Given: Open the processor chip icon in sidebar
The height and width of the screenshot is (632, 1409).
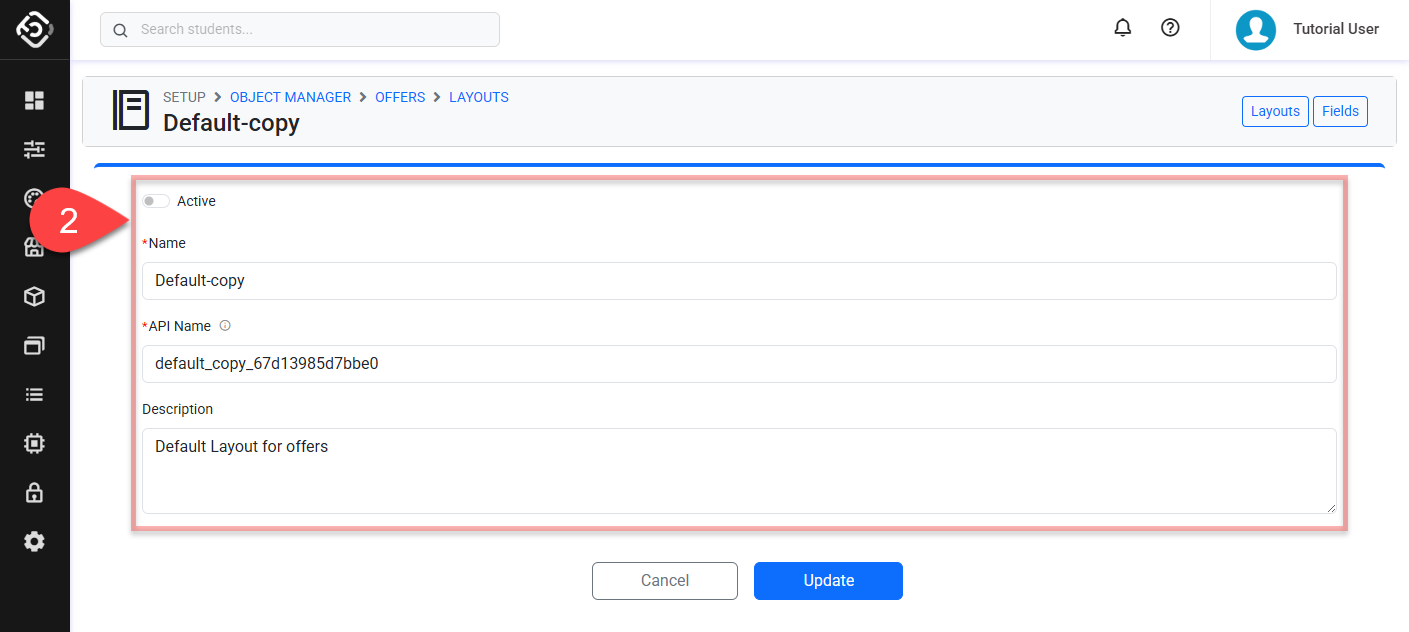Looking at the screenshot, I should tap(35, 443).
